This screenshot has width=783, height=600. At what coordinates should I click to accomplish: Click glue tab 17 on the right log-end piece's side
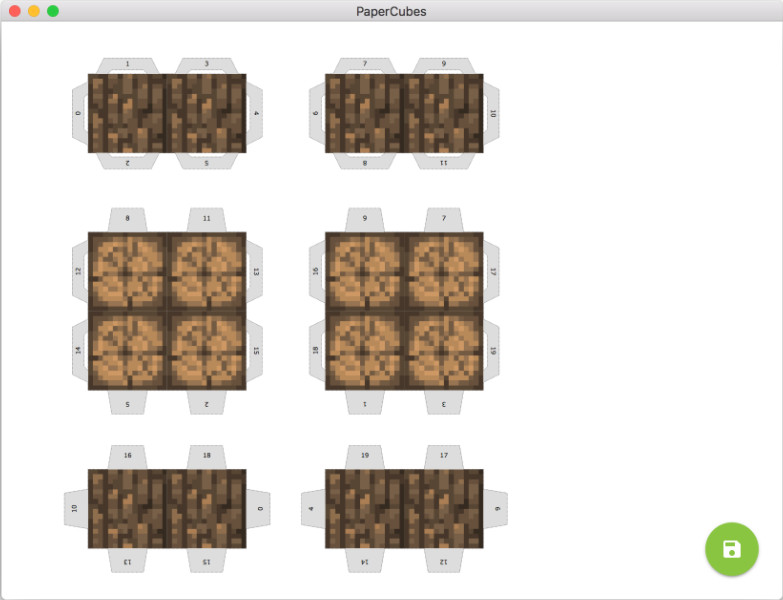pos(492,272)
